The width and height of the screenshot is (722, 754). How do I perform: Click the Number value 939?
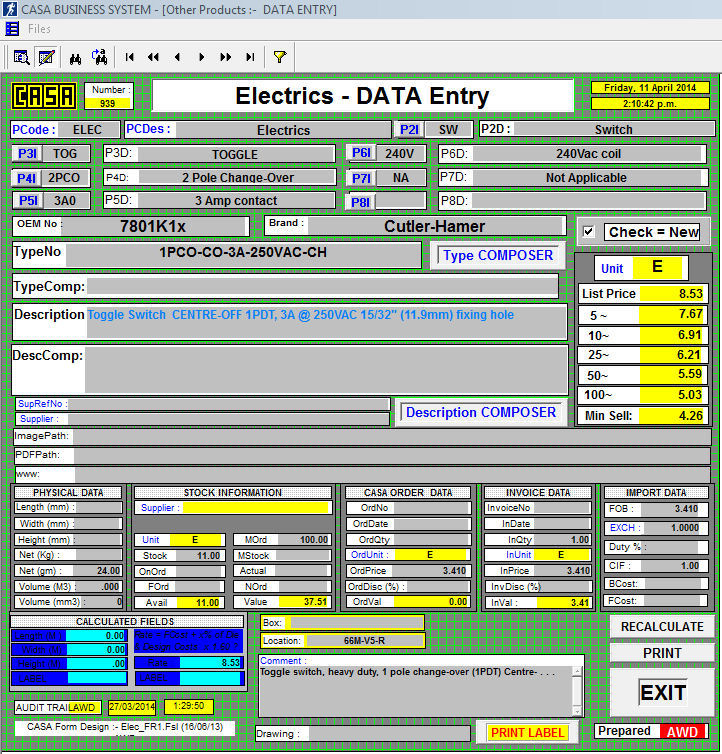pyautogui.click(x=108, y=103)
